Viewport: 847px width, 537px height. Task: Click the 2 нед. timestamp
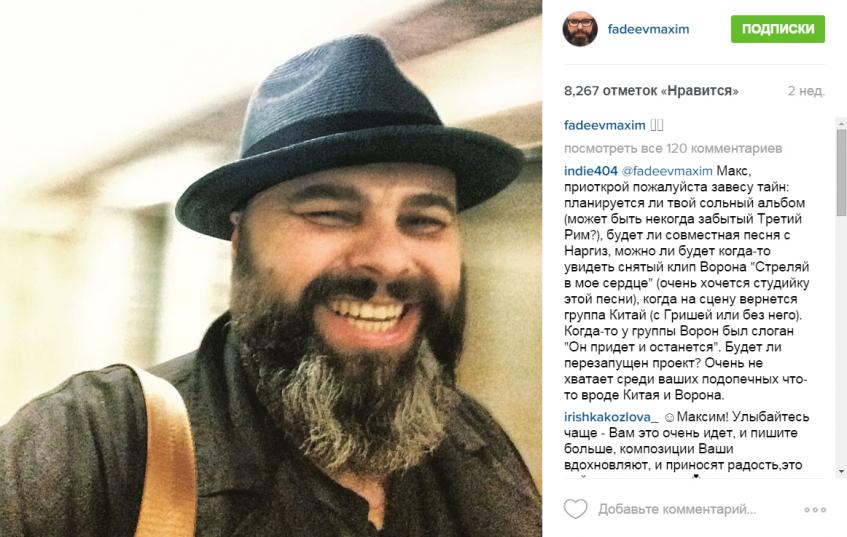(x=805, y=91)
